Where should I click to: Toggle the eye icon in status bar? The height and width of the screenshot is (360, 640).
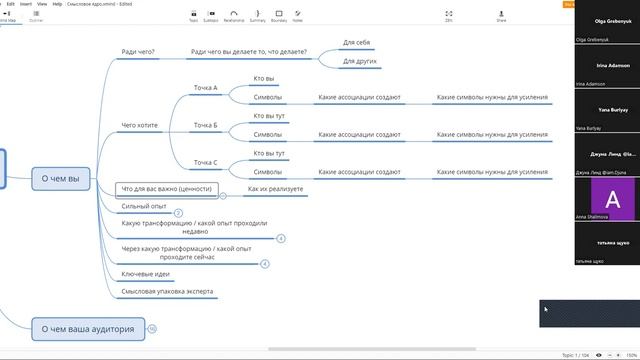click(599, 355)
